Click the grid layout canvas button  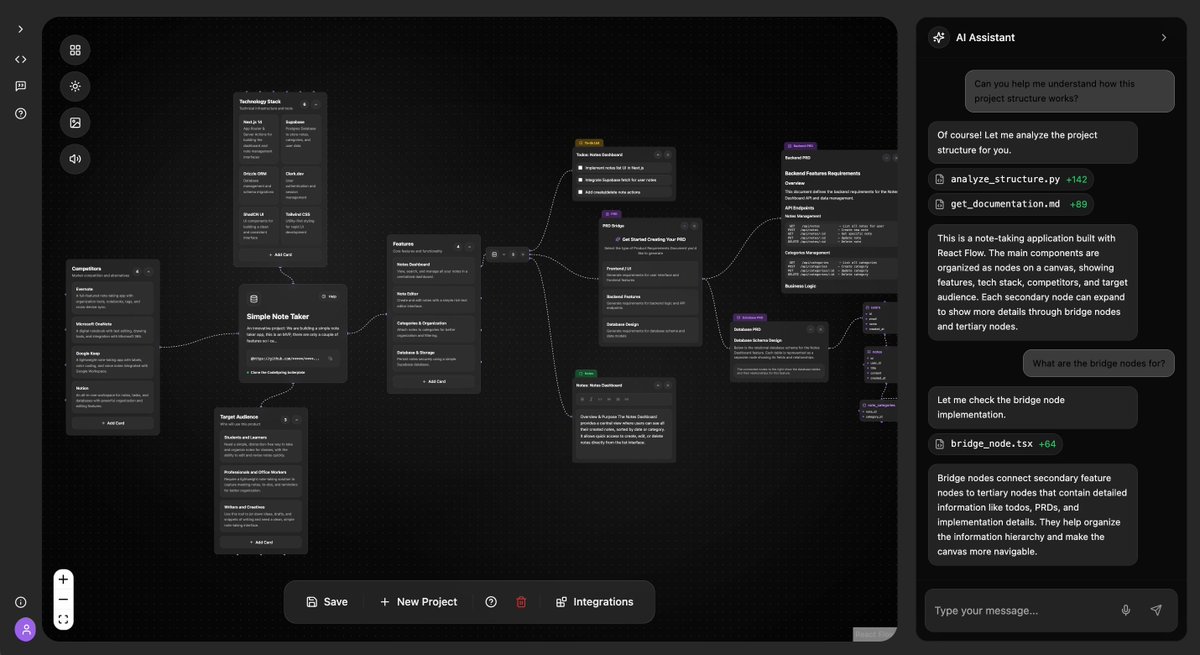click(x=75, y=50)
